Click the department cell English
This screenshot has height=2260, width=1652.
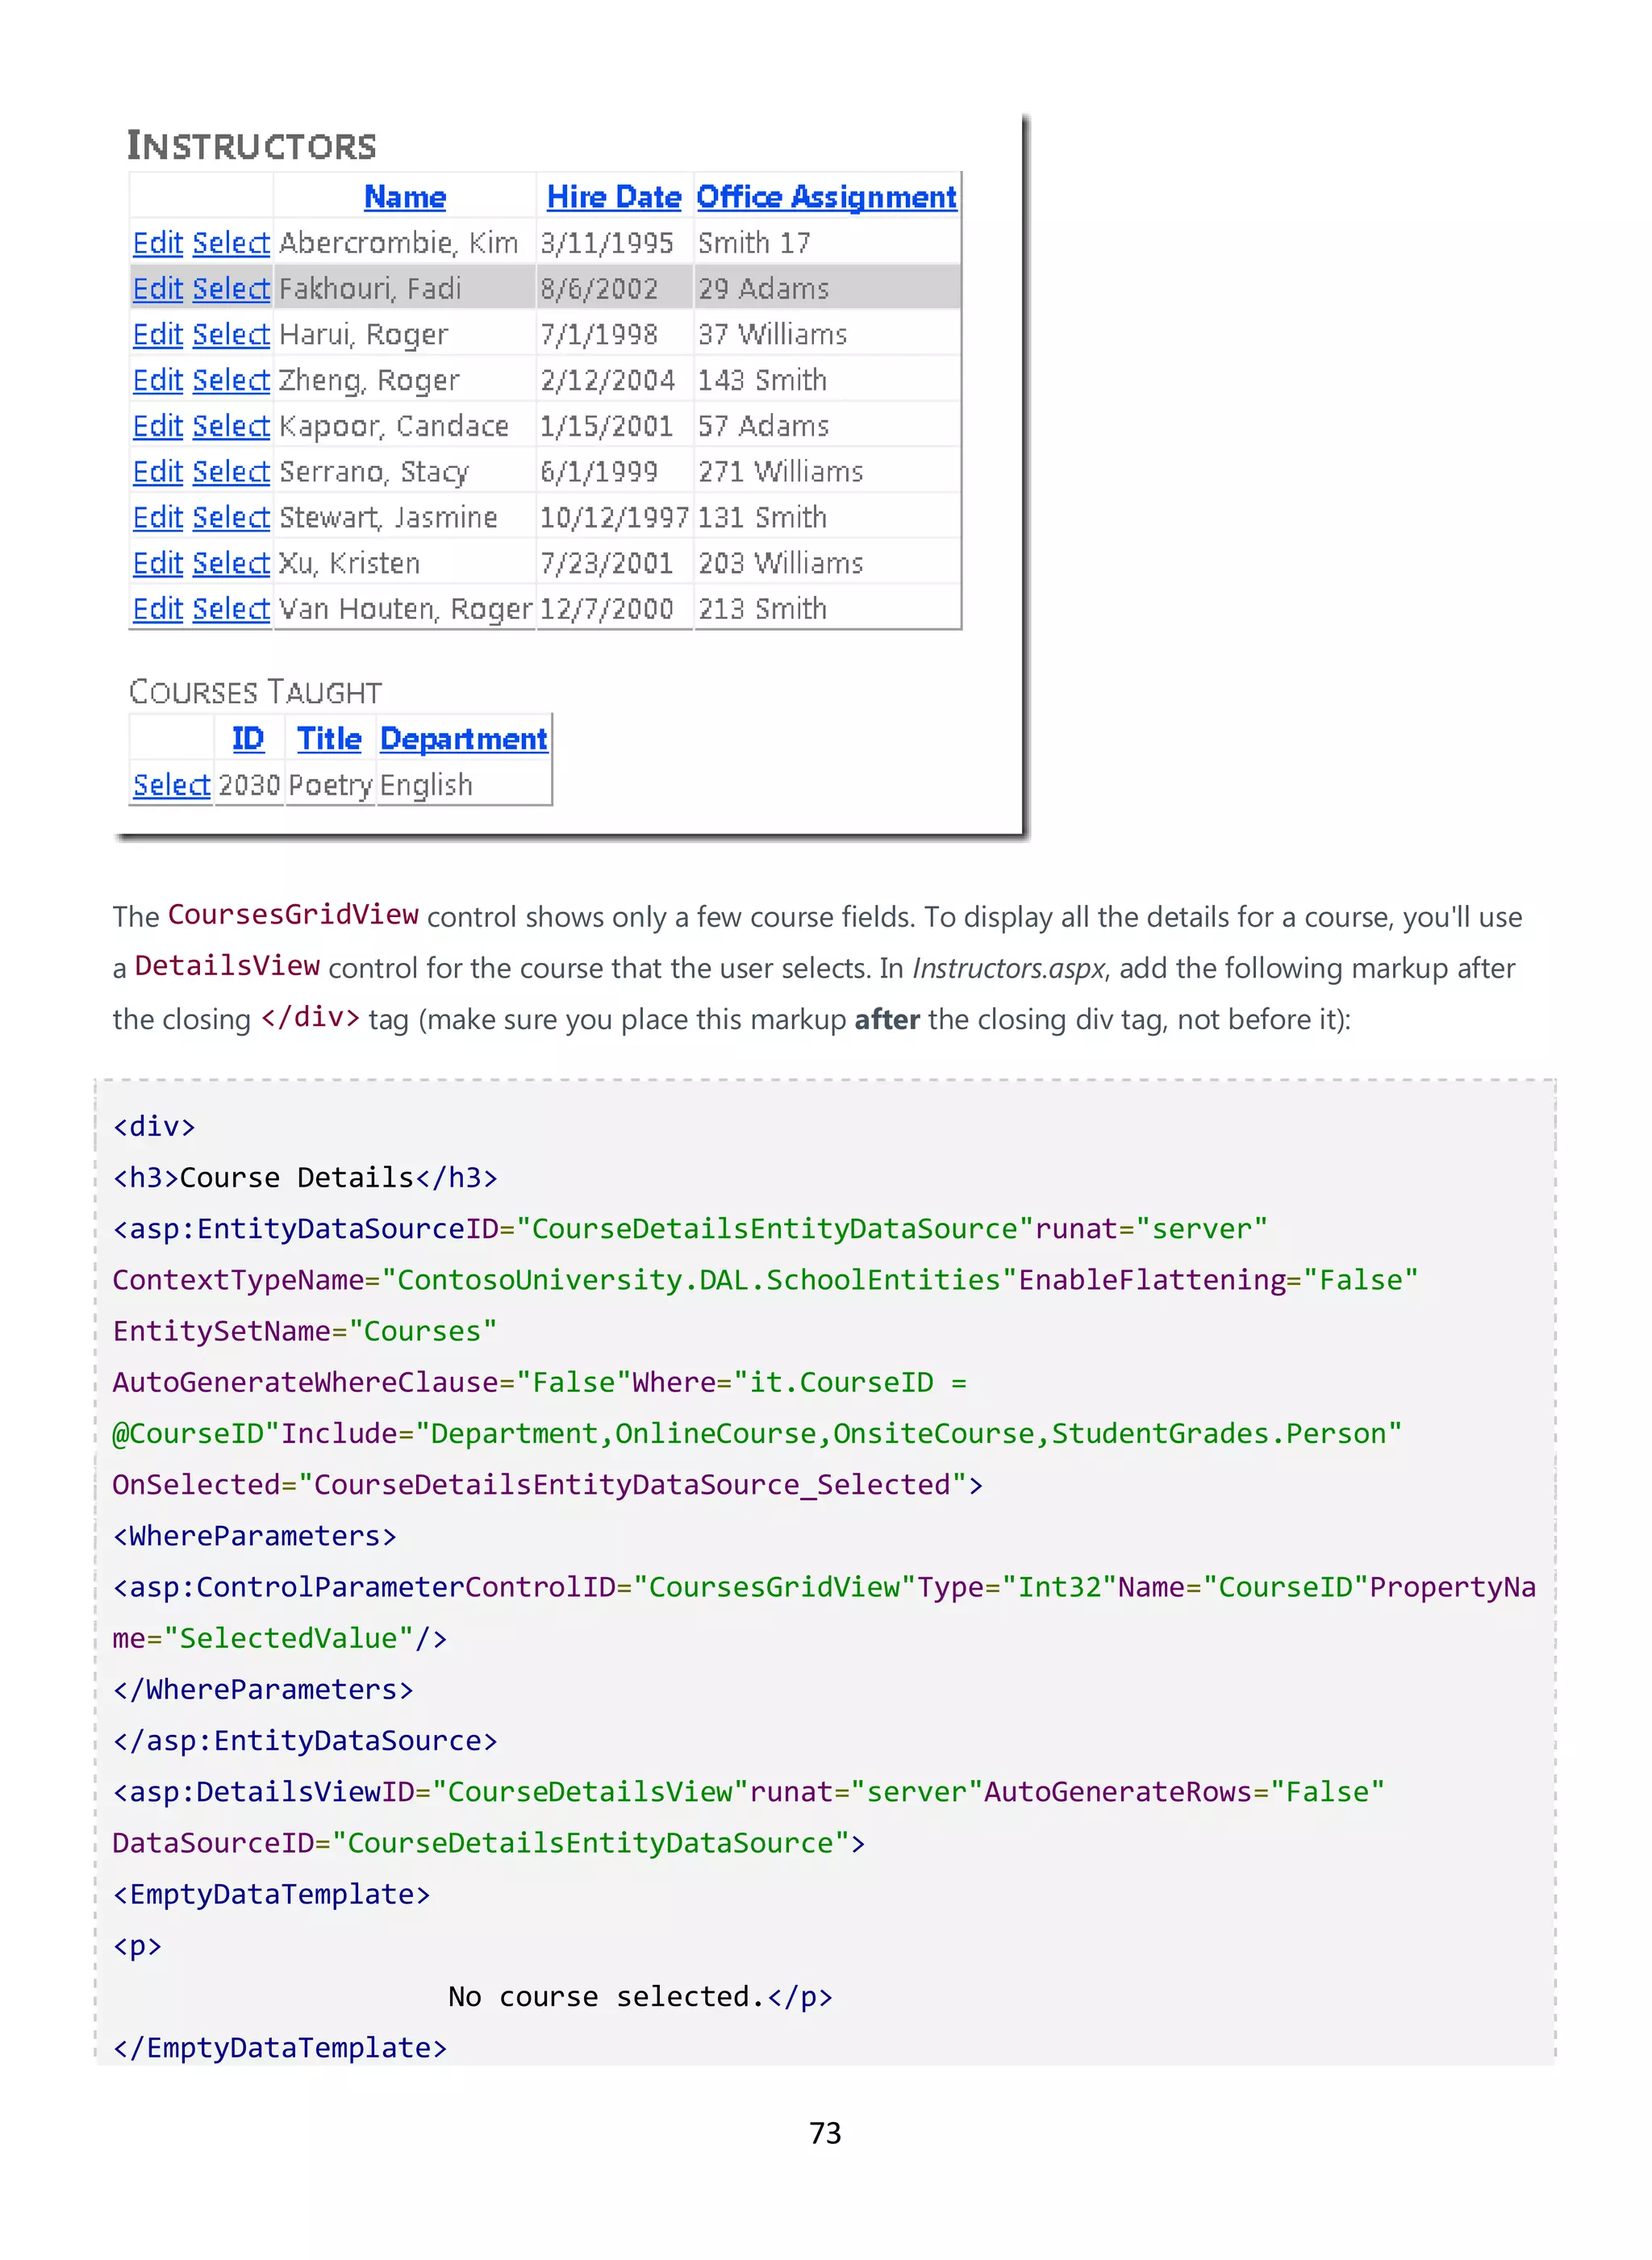[x=426, y=786]
